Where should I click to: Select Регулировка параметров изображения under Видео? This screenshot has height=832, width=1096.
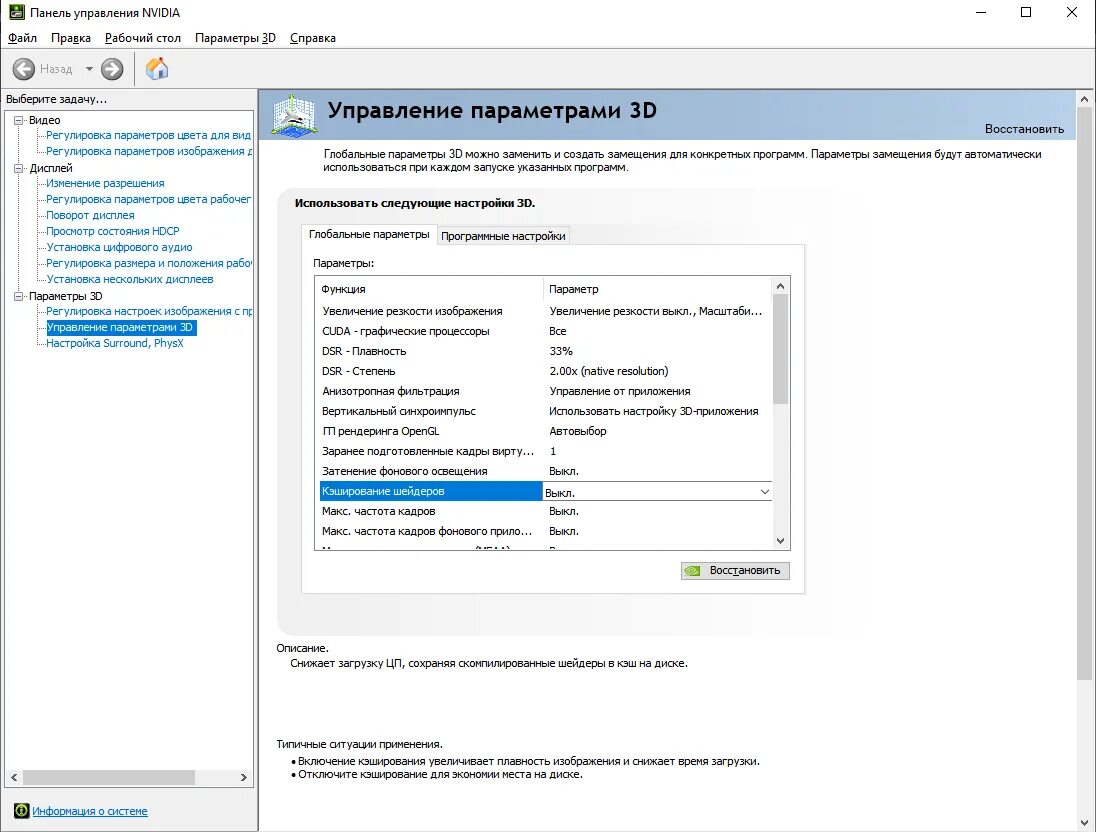tap(148, 151)
